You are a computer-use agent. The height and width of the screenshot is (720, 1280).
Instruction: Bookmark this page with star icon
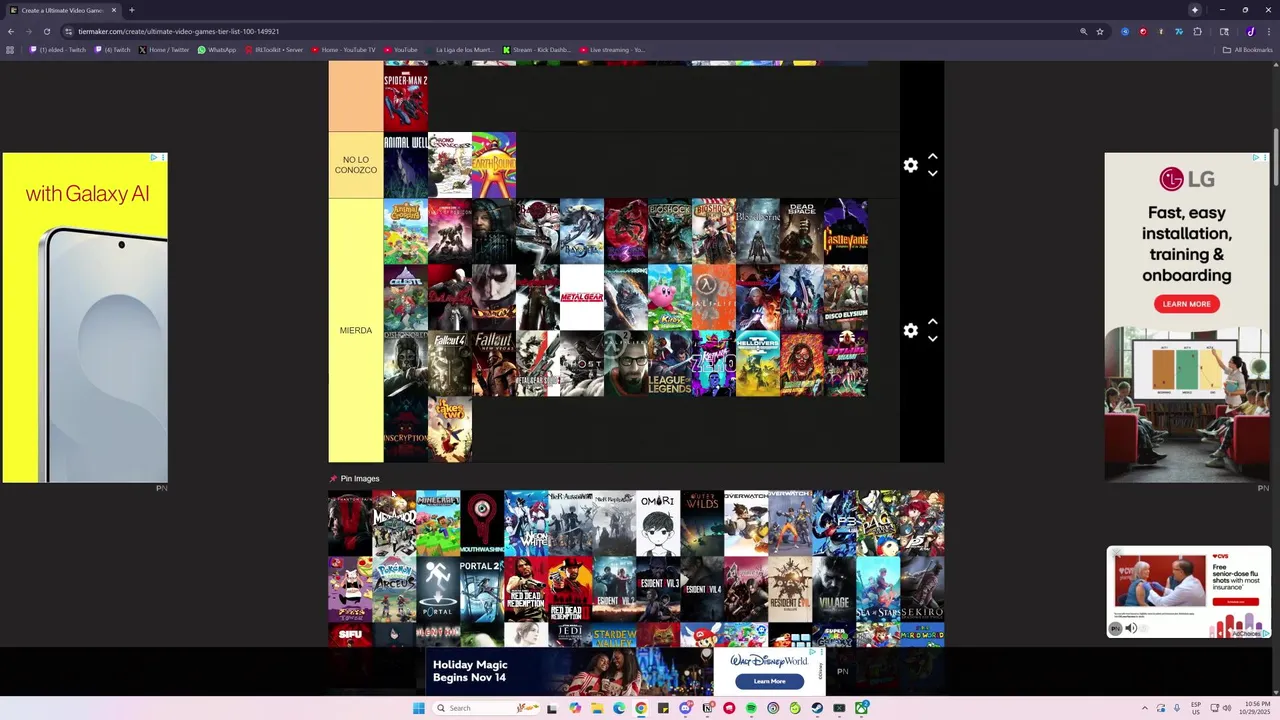tap(1100, 31)
